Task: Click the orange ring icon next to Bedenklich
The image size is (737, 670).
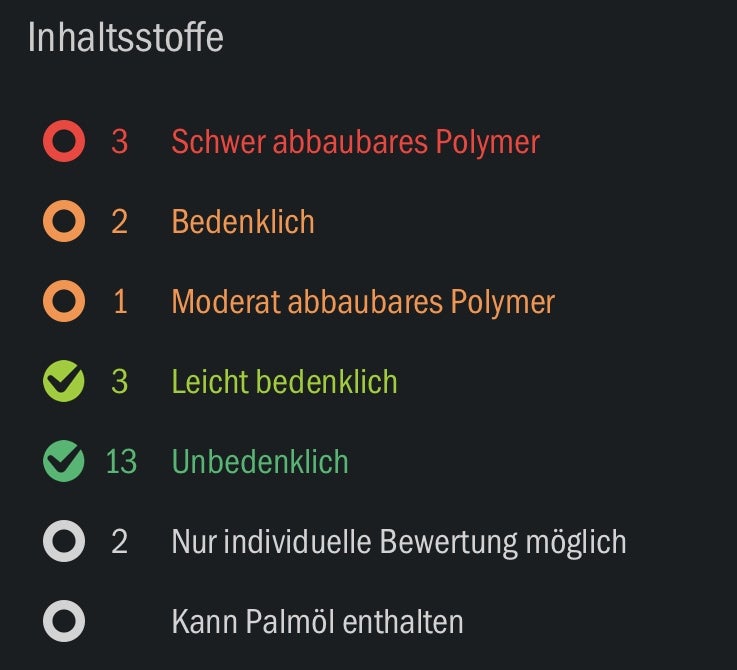Action: coord(64,221)
